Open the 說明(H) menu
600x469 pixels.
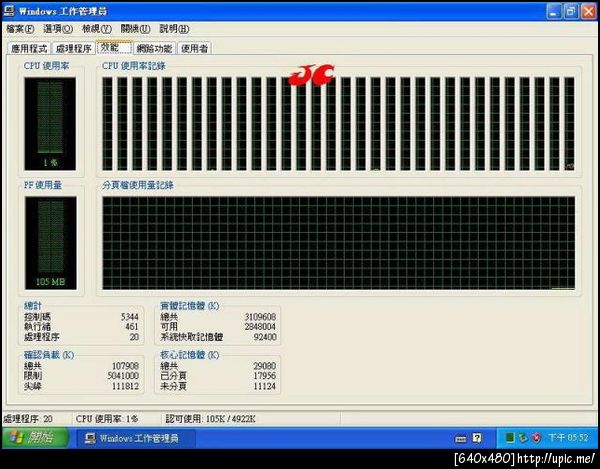(x=174, y=29)
